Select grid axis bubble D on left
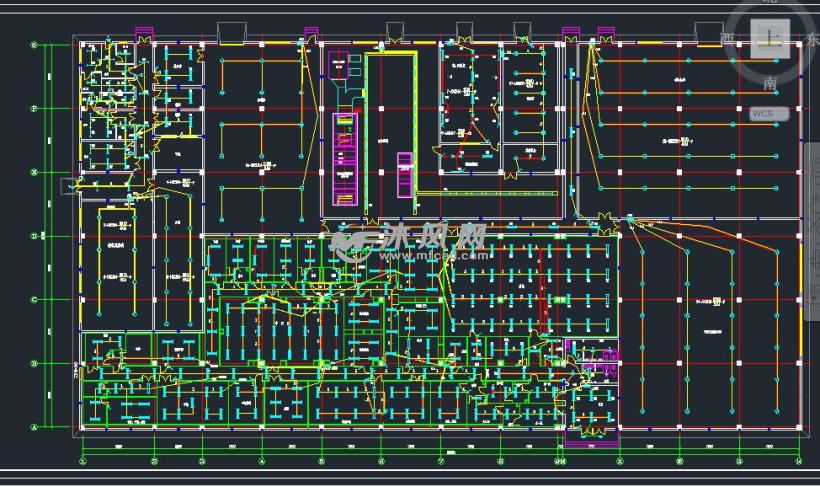820x487 pixels. [35, 236]
